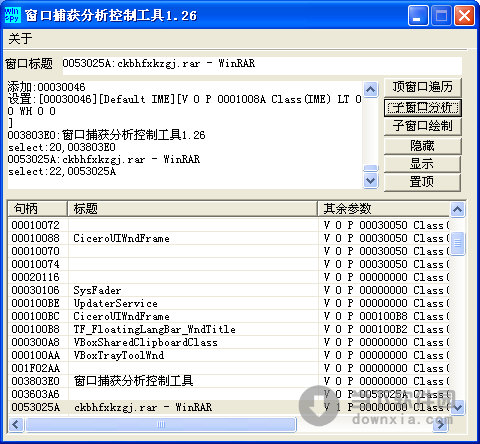Select the ckbhfxkzgj.rar - WinRAR row in the list
This screenshot has height=444, width=480.
click(229, 407)
